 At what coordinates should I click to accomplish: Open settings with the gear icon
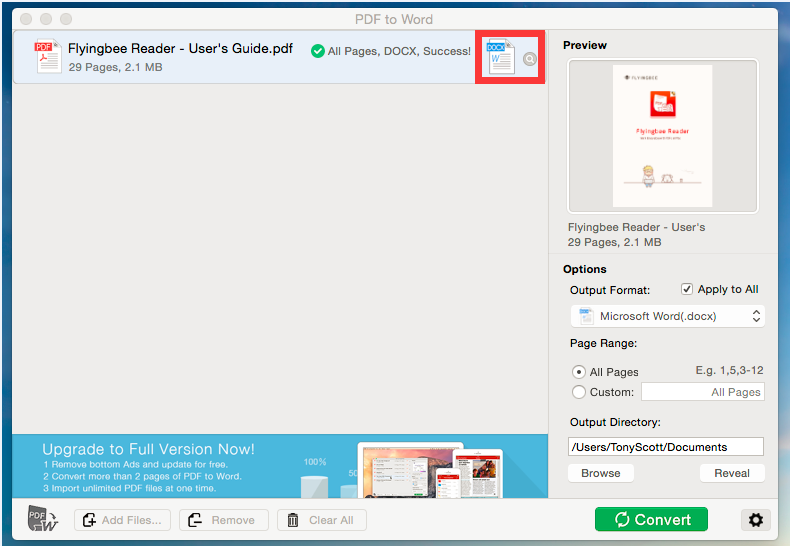coord(755,520)
